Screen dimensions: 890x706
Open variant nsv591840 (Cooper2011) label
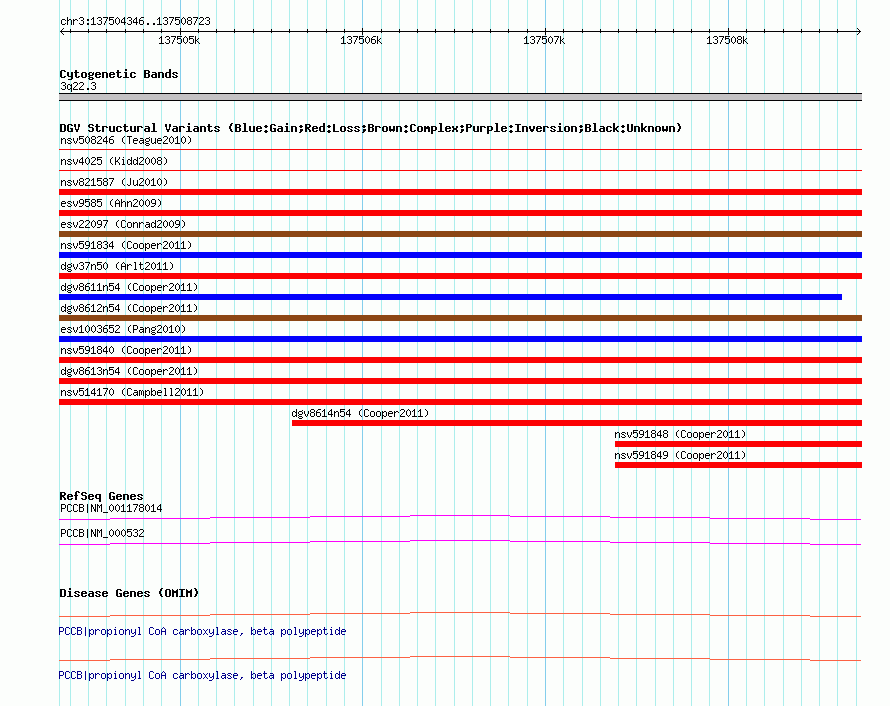pos(126,350)
